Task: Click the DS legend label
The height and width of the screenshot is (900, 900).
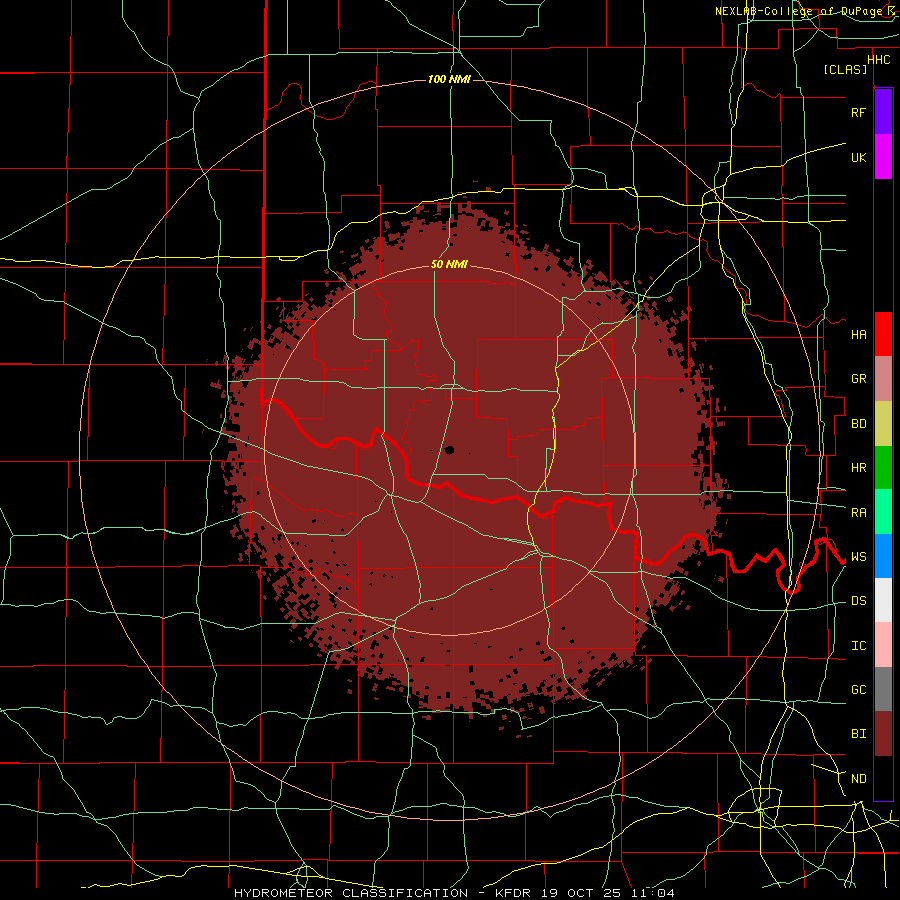Action: coord(858,600)
